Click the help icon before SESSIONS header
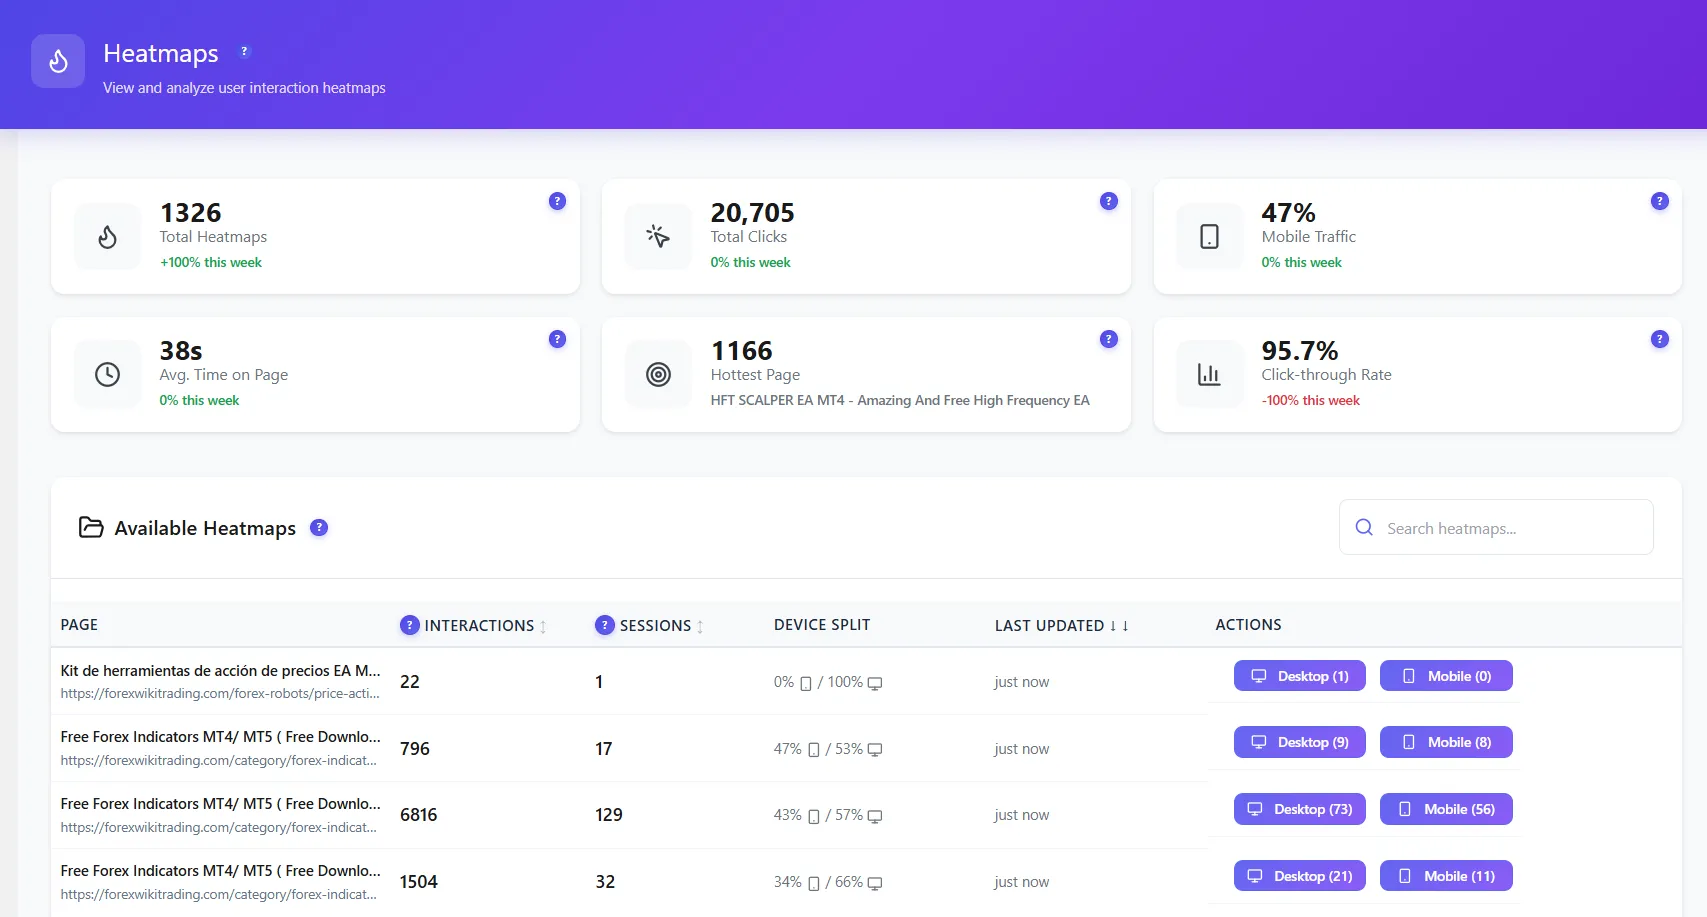 pos(604,625)
